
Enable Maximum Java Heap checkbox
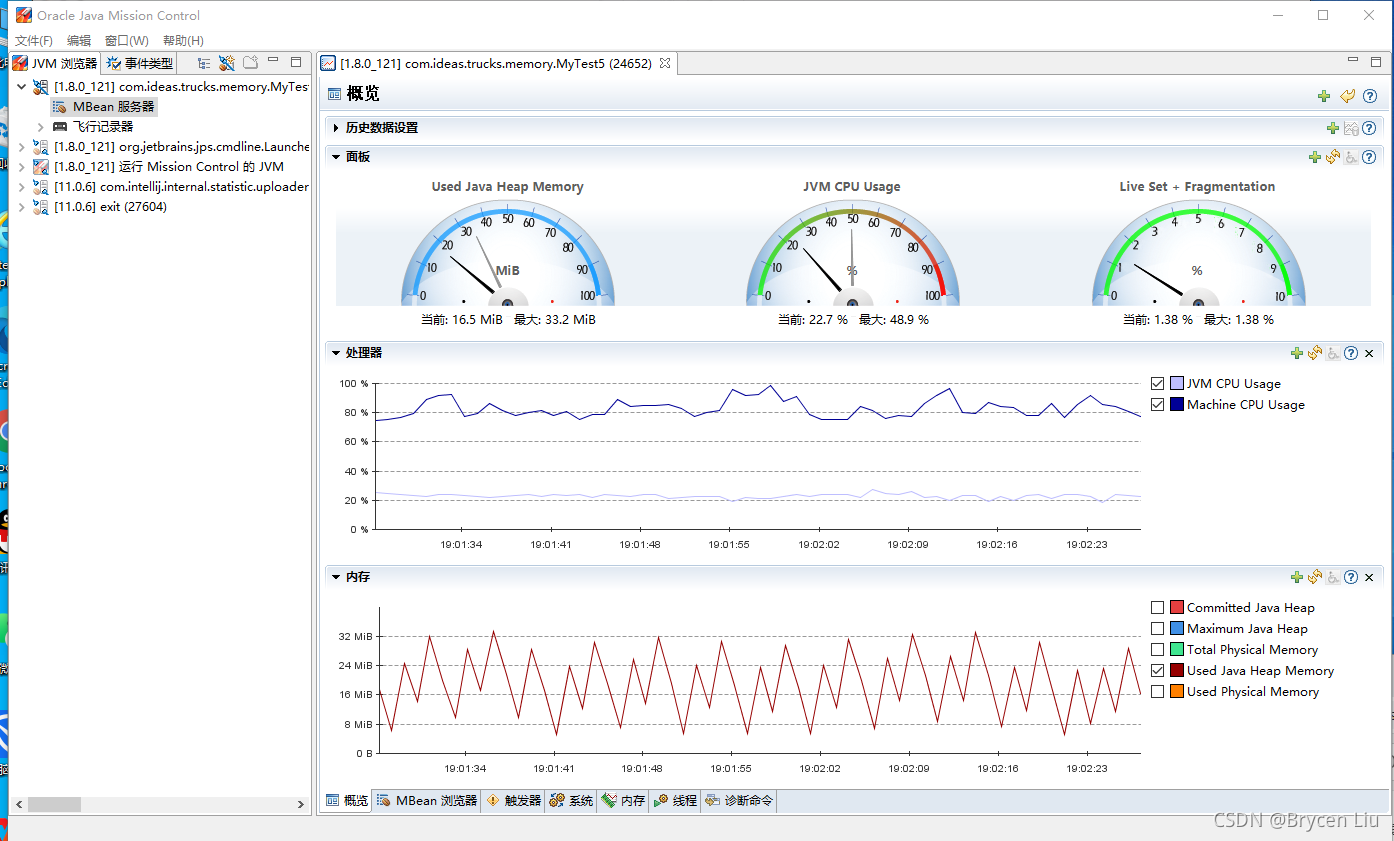click(x=1158, y=629)
